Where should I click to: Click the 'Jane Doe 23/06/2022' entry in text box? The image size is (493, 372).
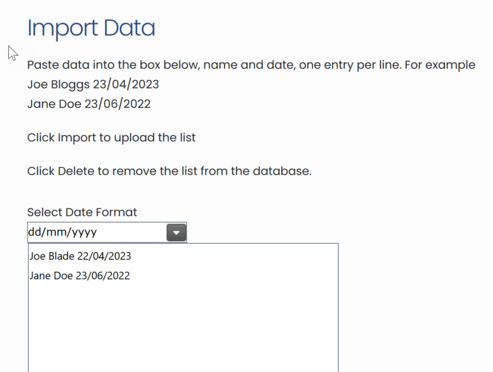[x=80, y=276]
